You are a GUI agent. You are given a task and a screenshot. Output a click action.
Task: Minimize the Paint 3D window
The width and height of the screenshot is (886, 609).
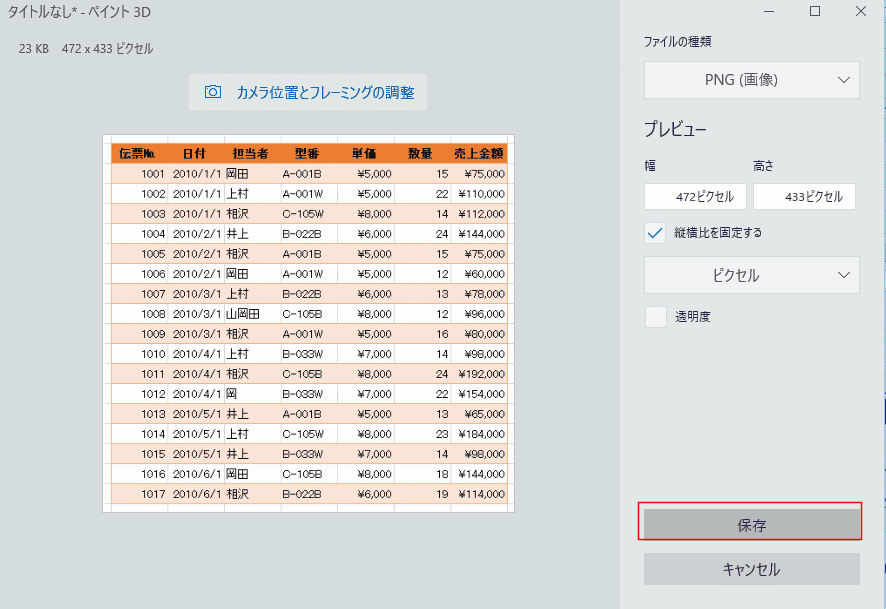[768, 11]
